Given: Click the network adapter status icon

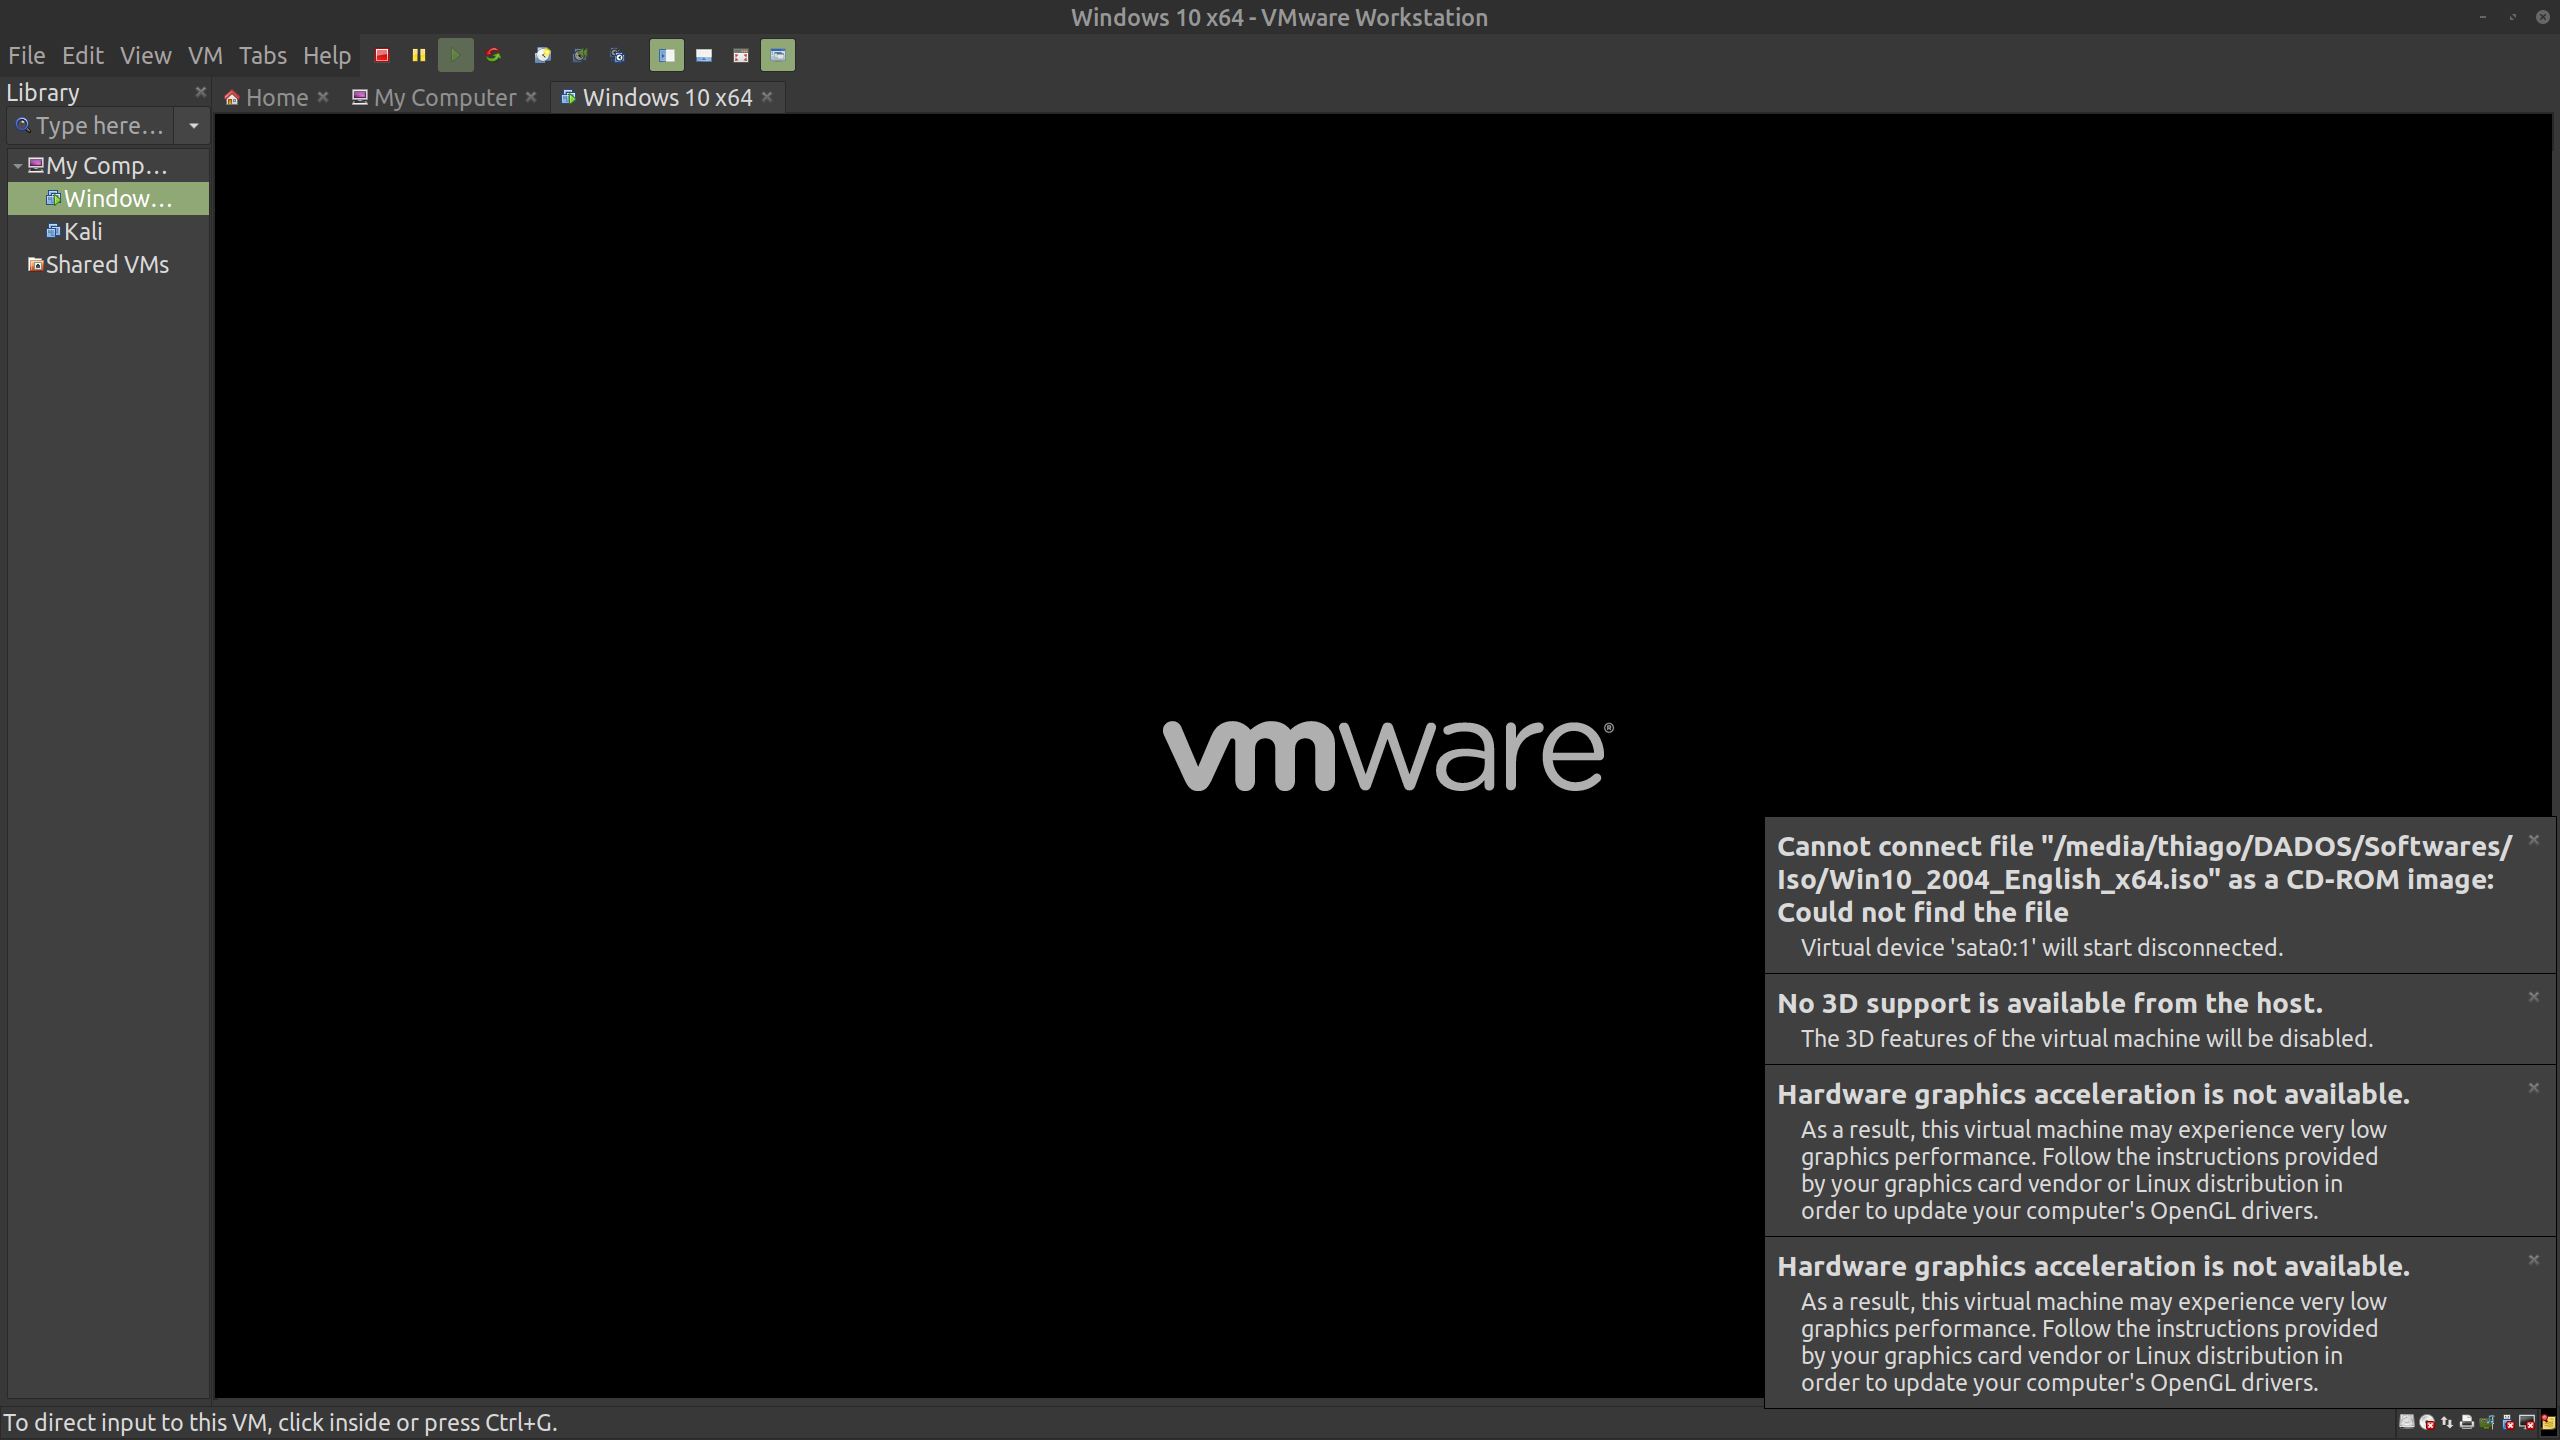Looking at the screenshot, I should [x=2447, y=1422].
